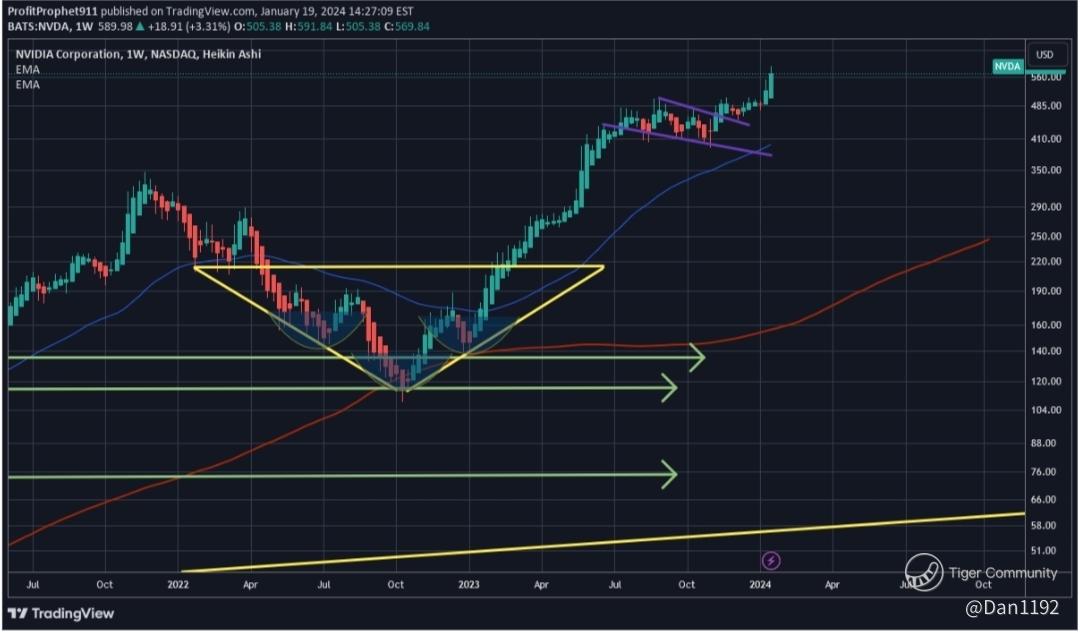Viewport: 1080px width, 633px height.
Task: Click the 250.00 price axis label
Action: point(1046,236)
